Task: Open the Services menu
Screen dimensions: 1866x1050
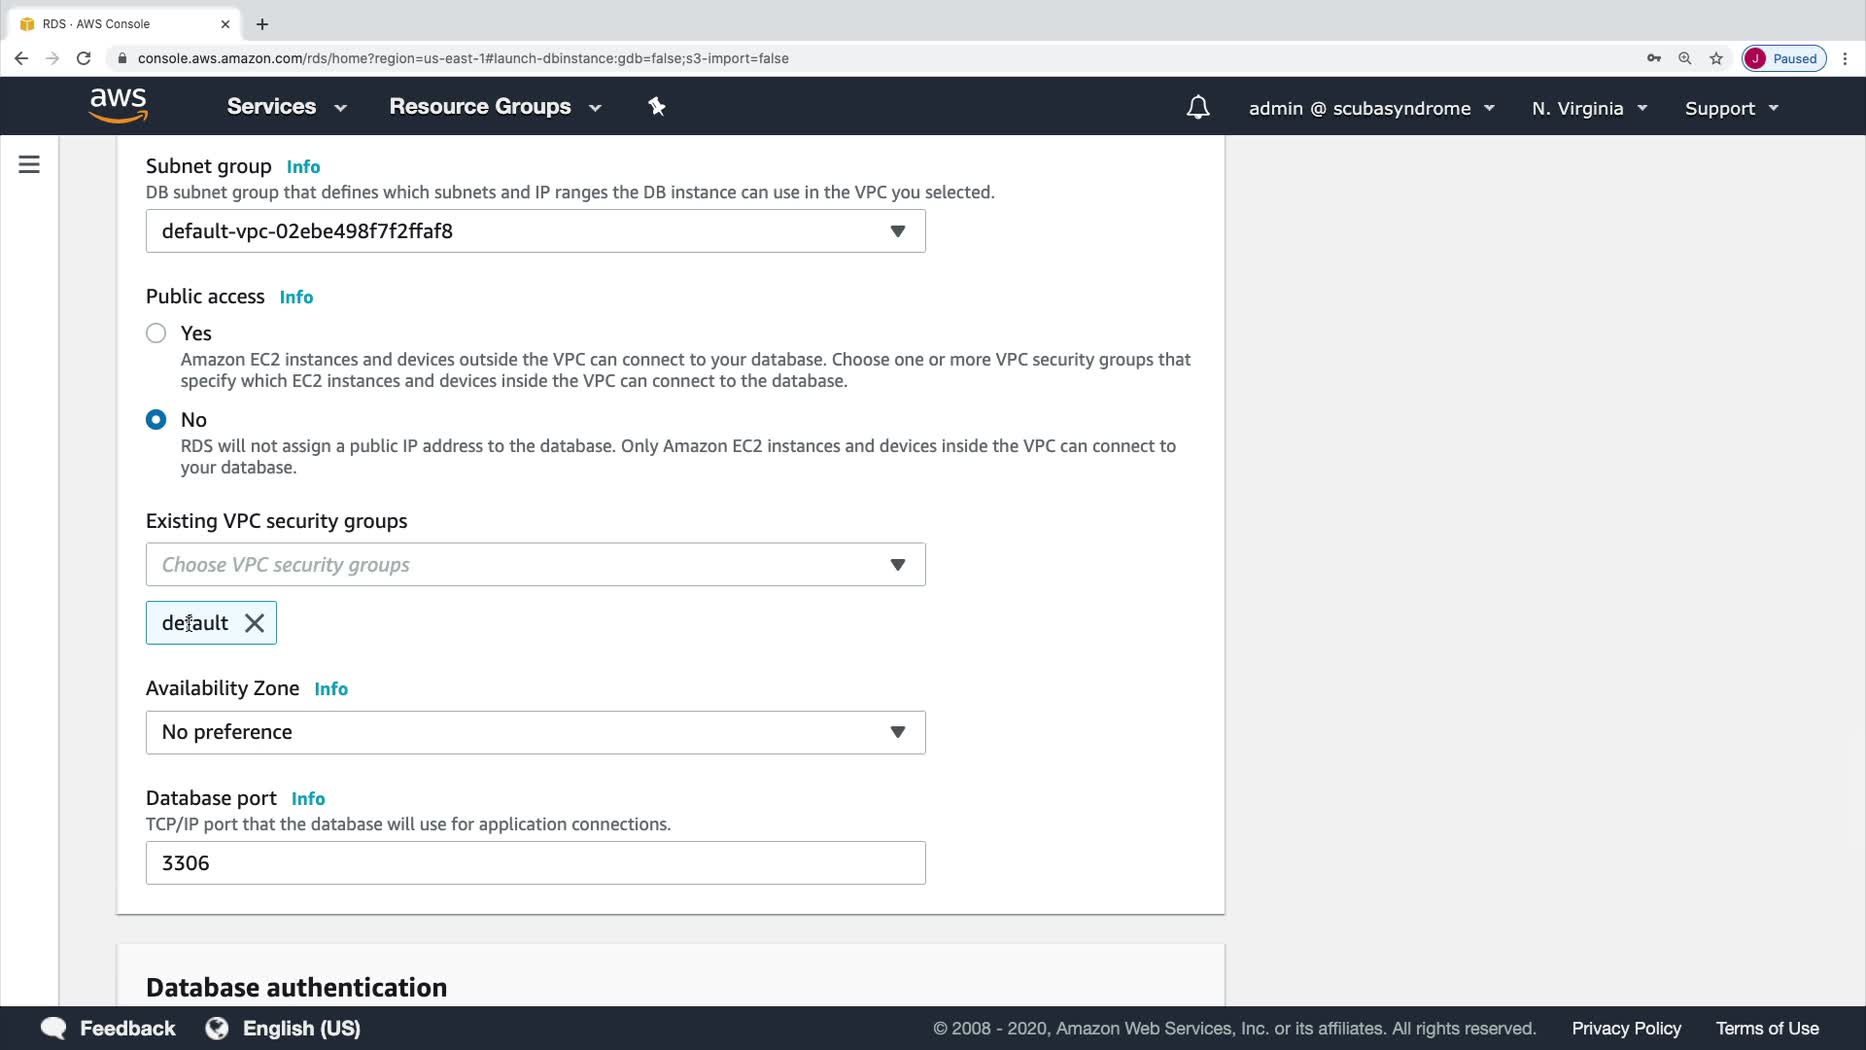Action: click(x=286, y=107)
